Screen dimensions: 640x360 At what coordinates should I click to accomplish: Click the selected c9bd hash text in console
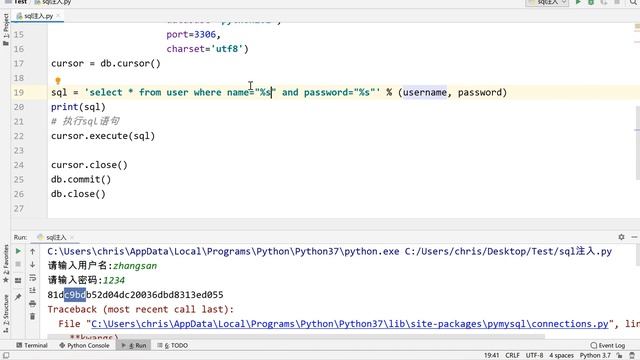[75, 295]
